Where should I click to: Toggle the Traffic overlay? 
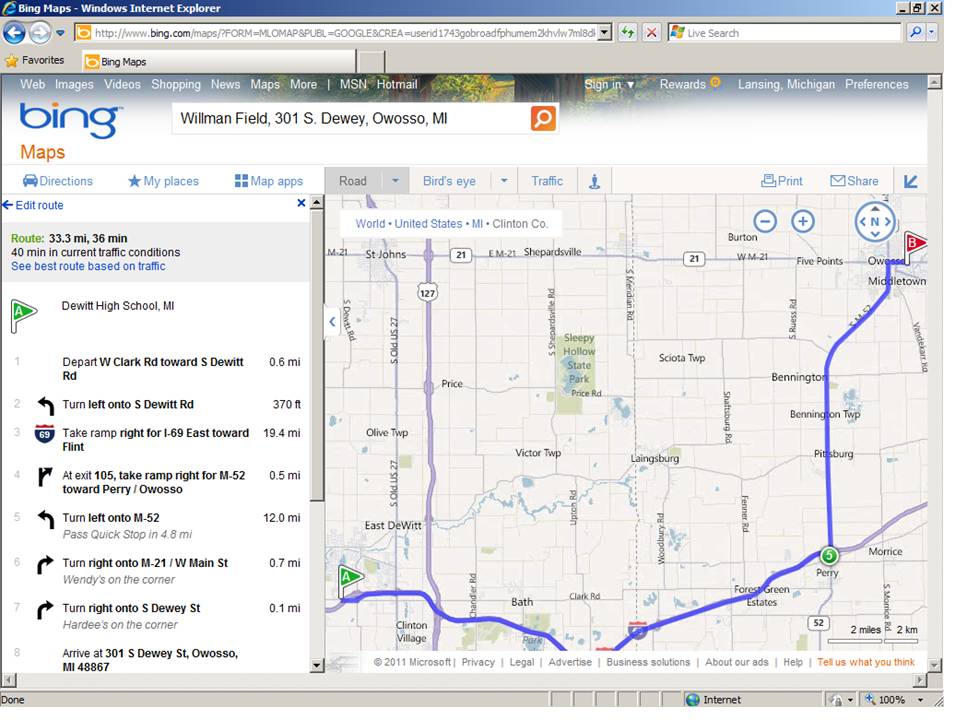coord(547,181)
